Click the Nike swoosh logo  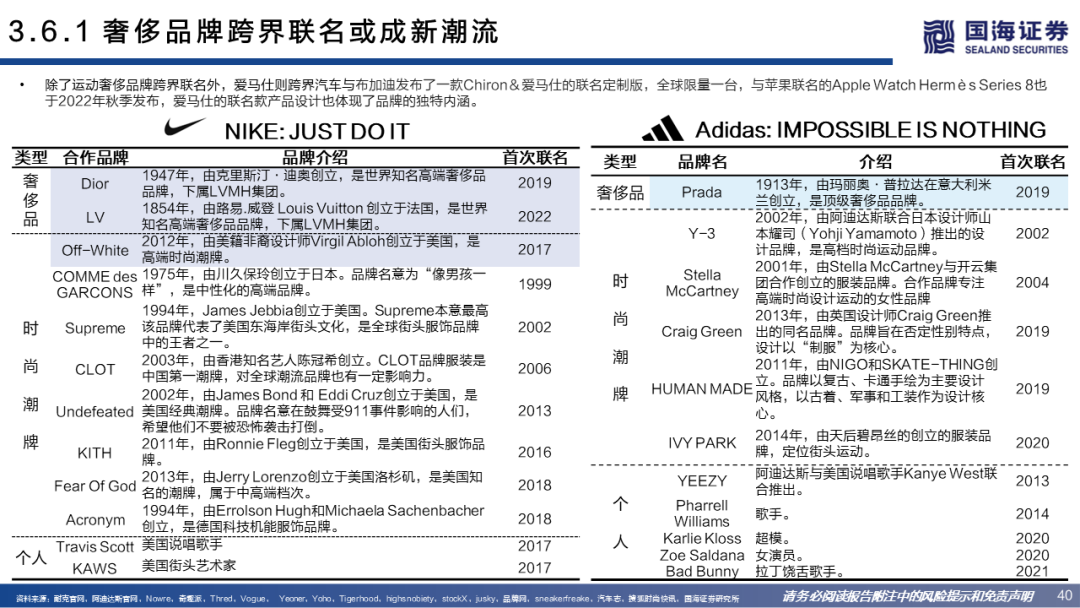tap(185, 127)
